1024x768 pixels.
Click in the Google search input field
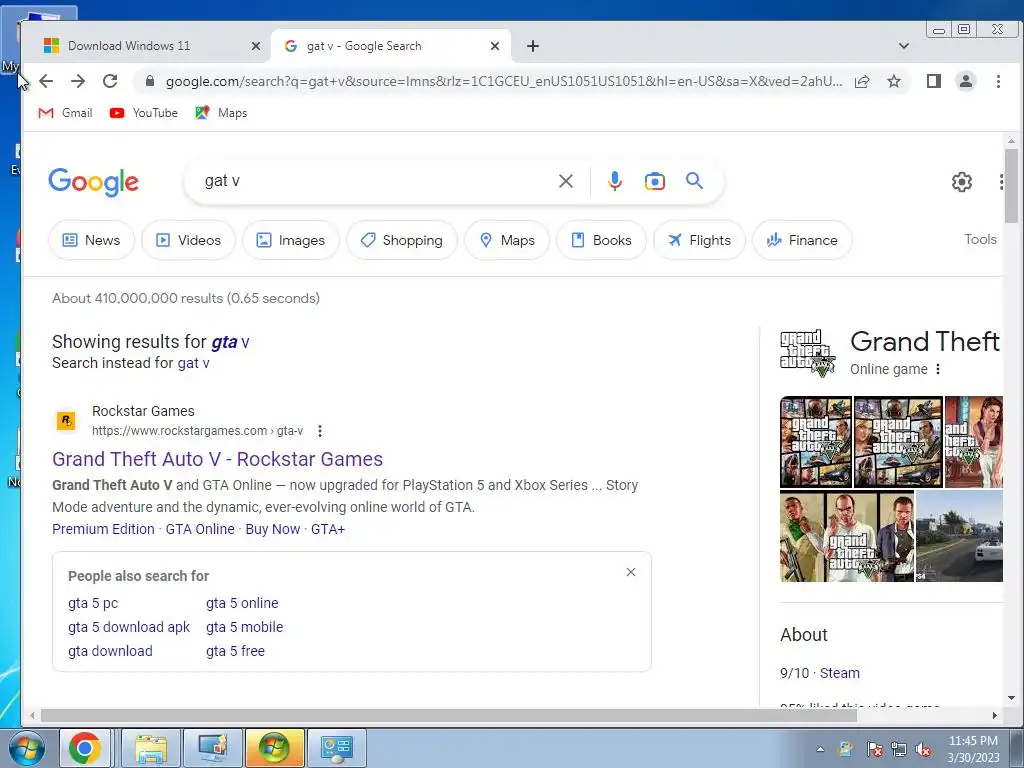(x=372, y=181)
